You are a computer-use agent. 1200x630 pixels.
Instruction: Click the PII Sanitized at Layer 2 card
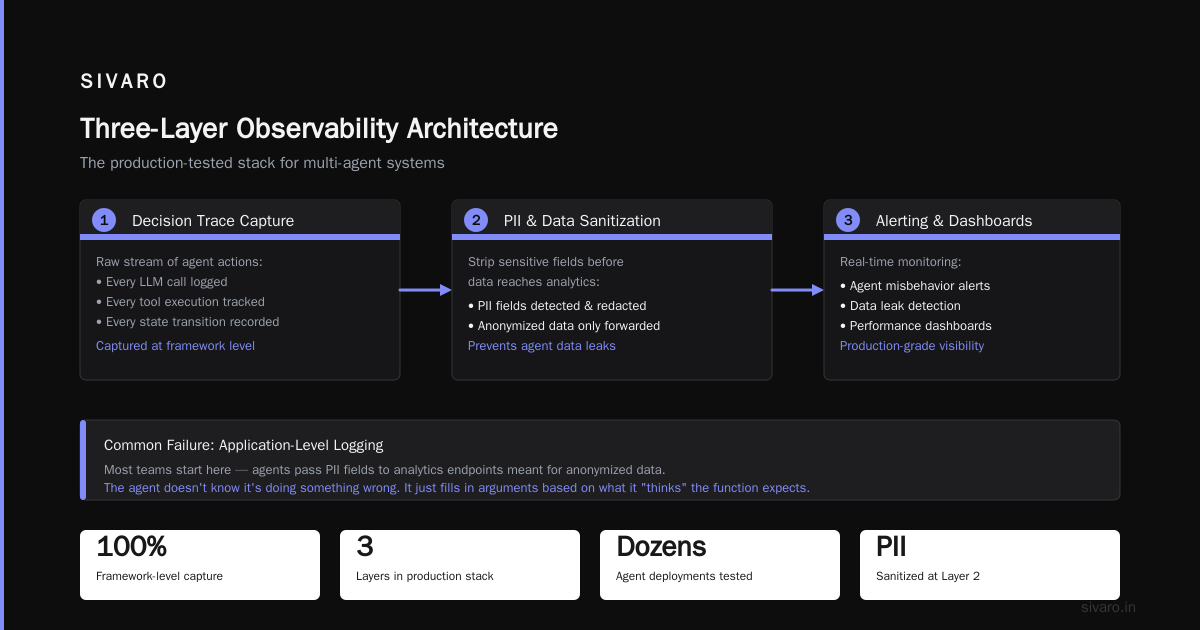pyautogui.click(x=990, y=565)
